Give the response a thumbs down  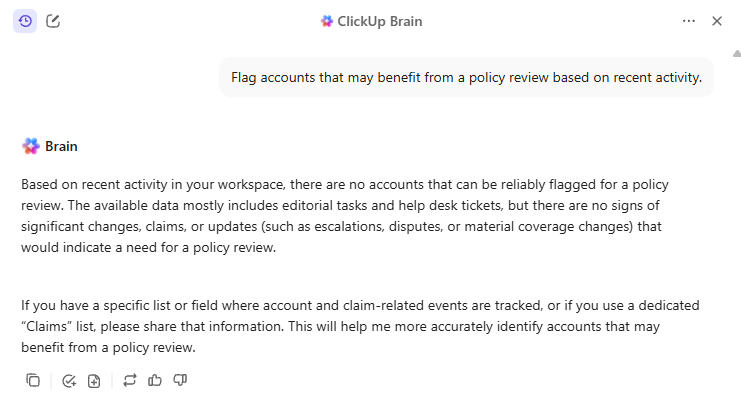coord(180,380)
